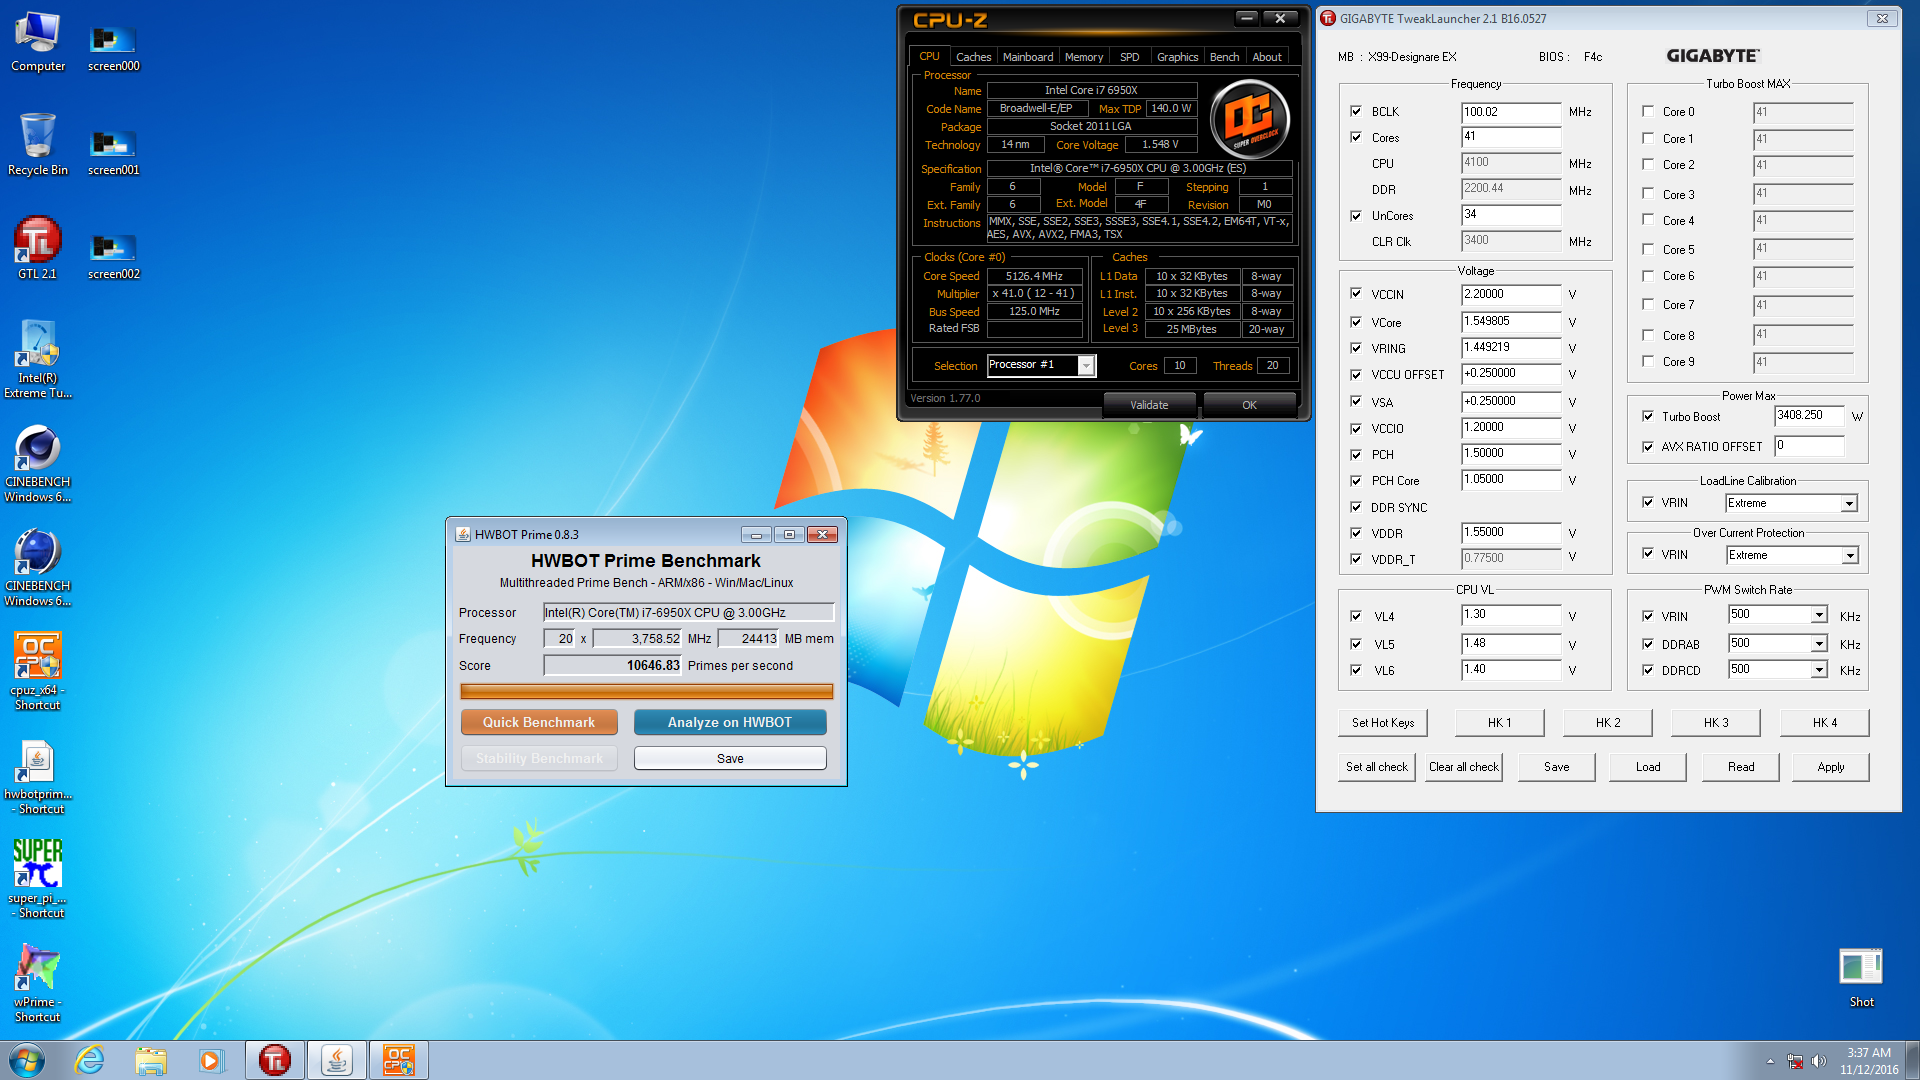The height and width of the screenshot is (1080, 1920).
Task: Open the super_pi shortcut icon
Action: [x=38, y=880]
